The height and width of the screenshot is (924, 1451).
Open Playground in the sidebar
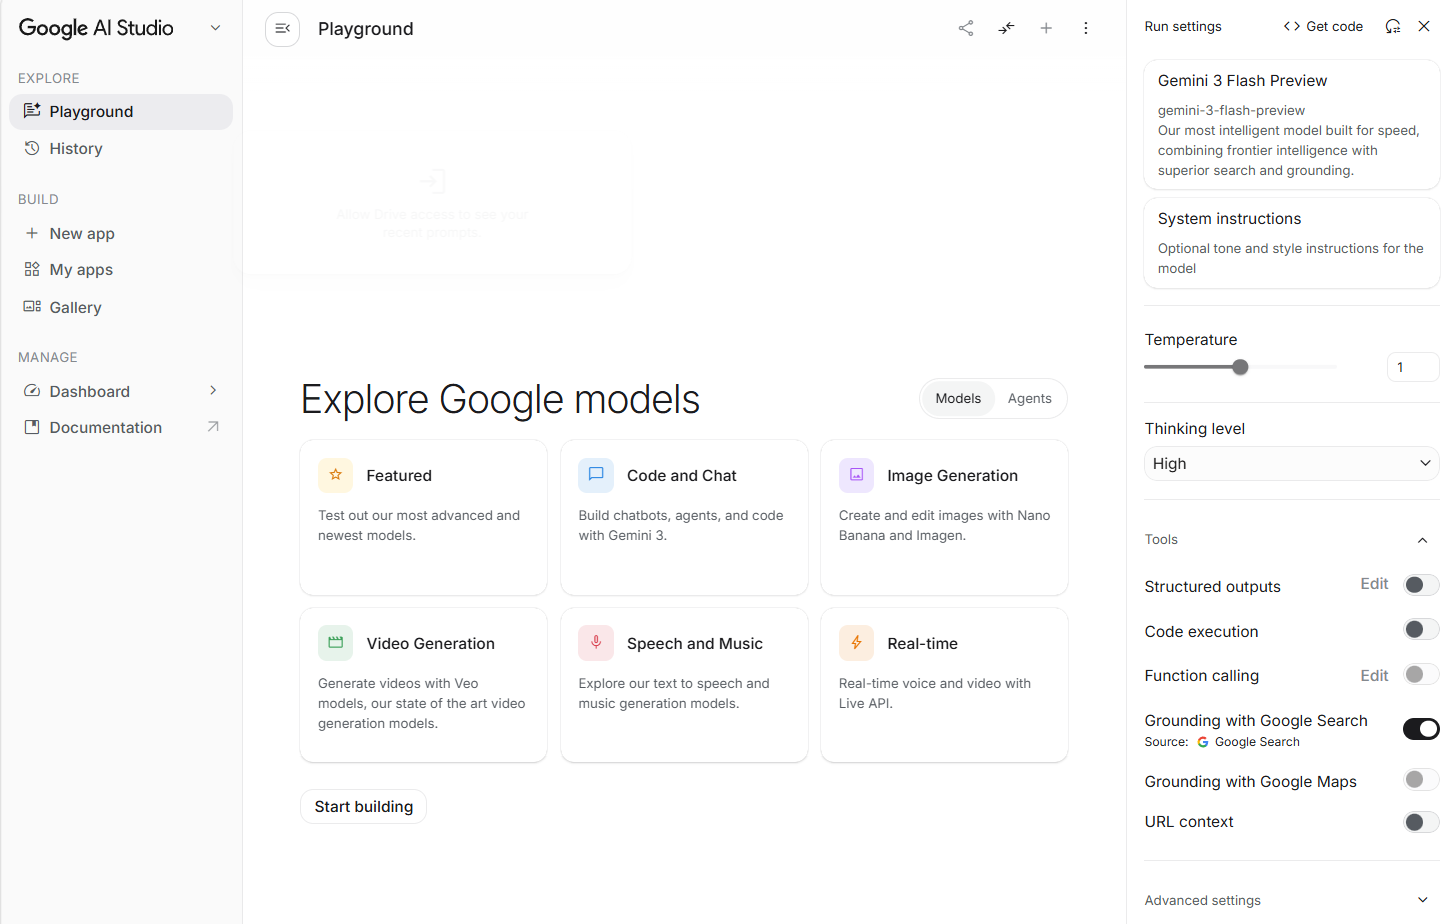[x=121, y=112]
